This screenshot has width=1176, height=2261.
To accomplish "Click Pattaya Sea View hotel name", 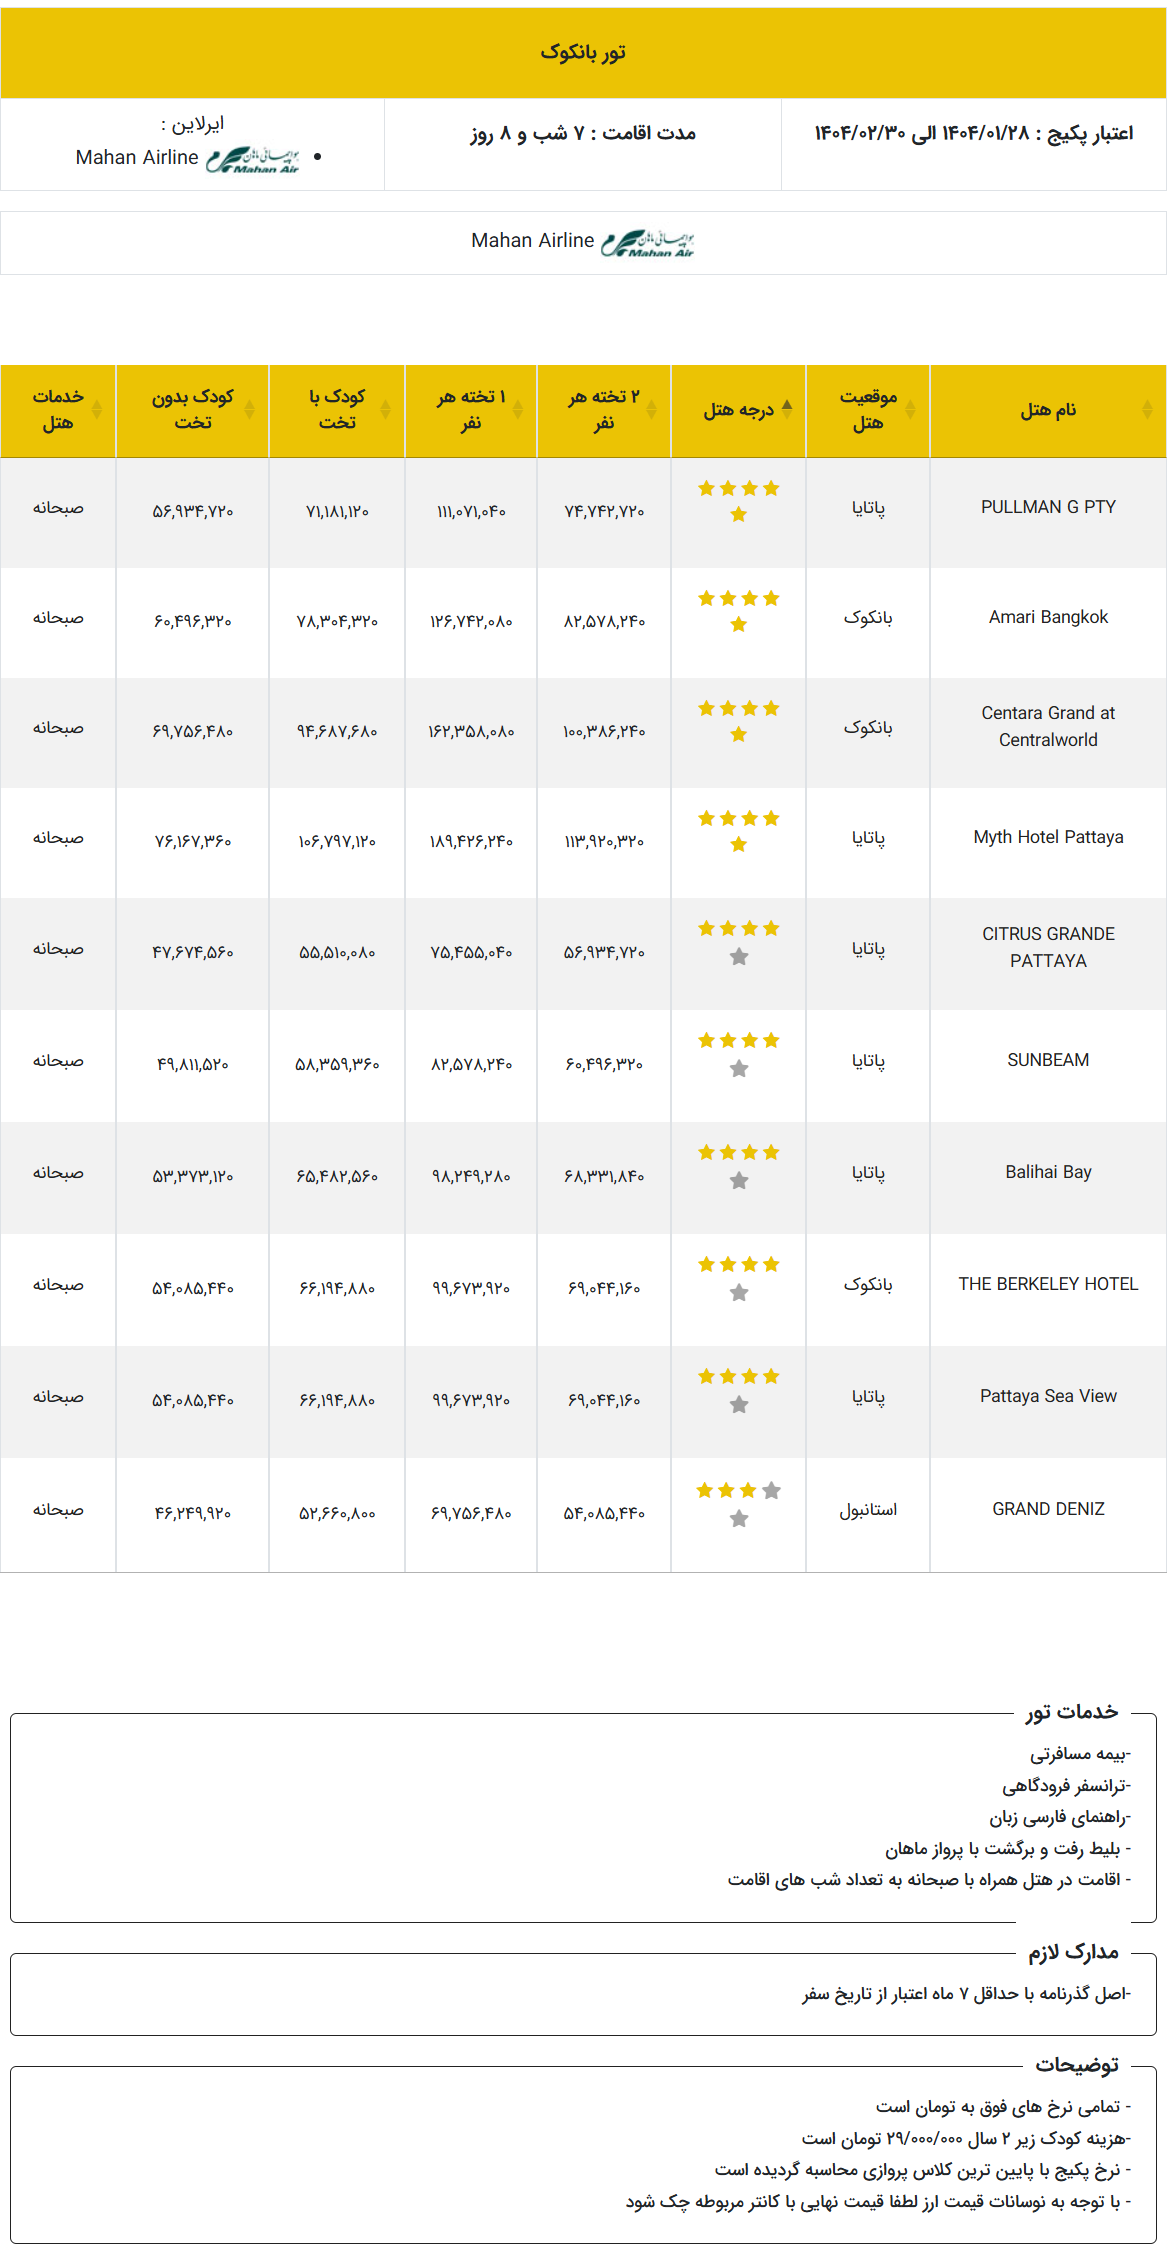I will 1048,1396.
